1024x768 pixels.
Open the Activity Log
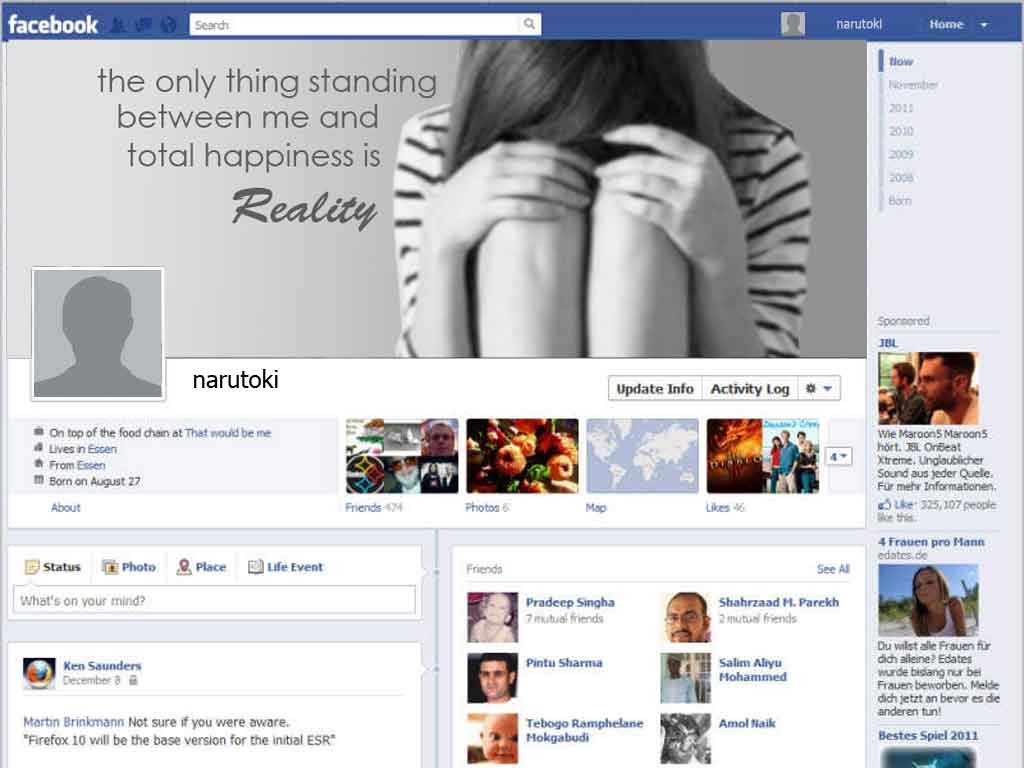[749, 389]
